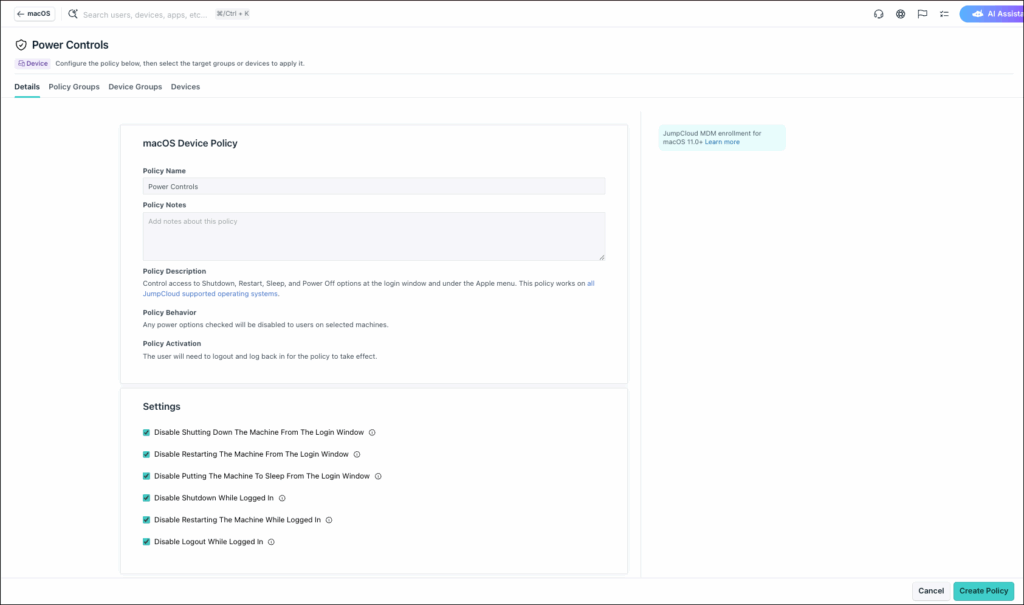
Task: Click the Cancel button
Action: click(931, 591)
